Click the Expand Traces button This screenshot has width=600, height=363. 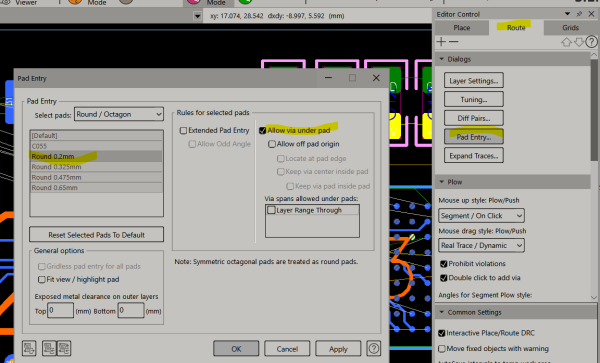[x=474, y=156]
